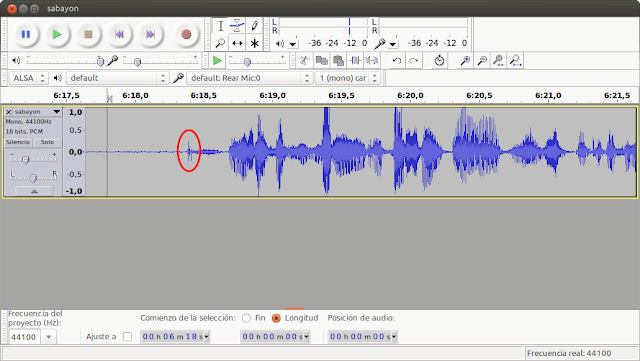Select the Fin radio button
Image resolution: width=640 pixels, height=361 pixels.
pyautogui.click(x=246, y=318)
